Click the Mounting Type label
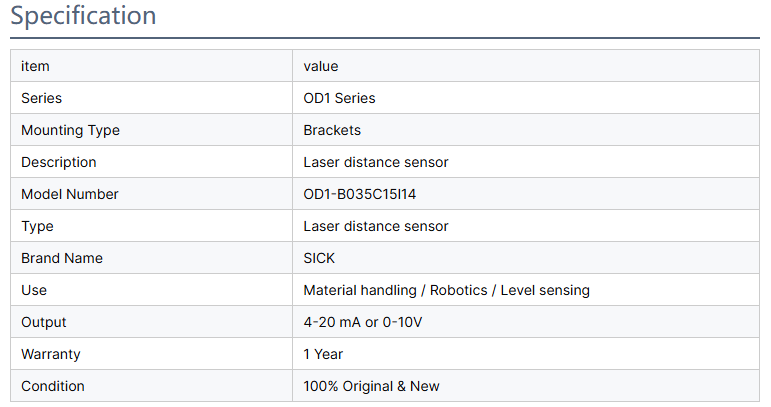This screenshot has height=407, width=771. coord(70,130)
